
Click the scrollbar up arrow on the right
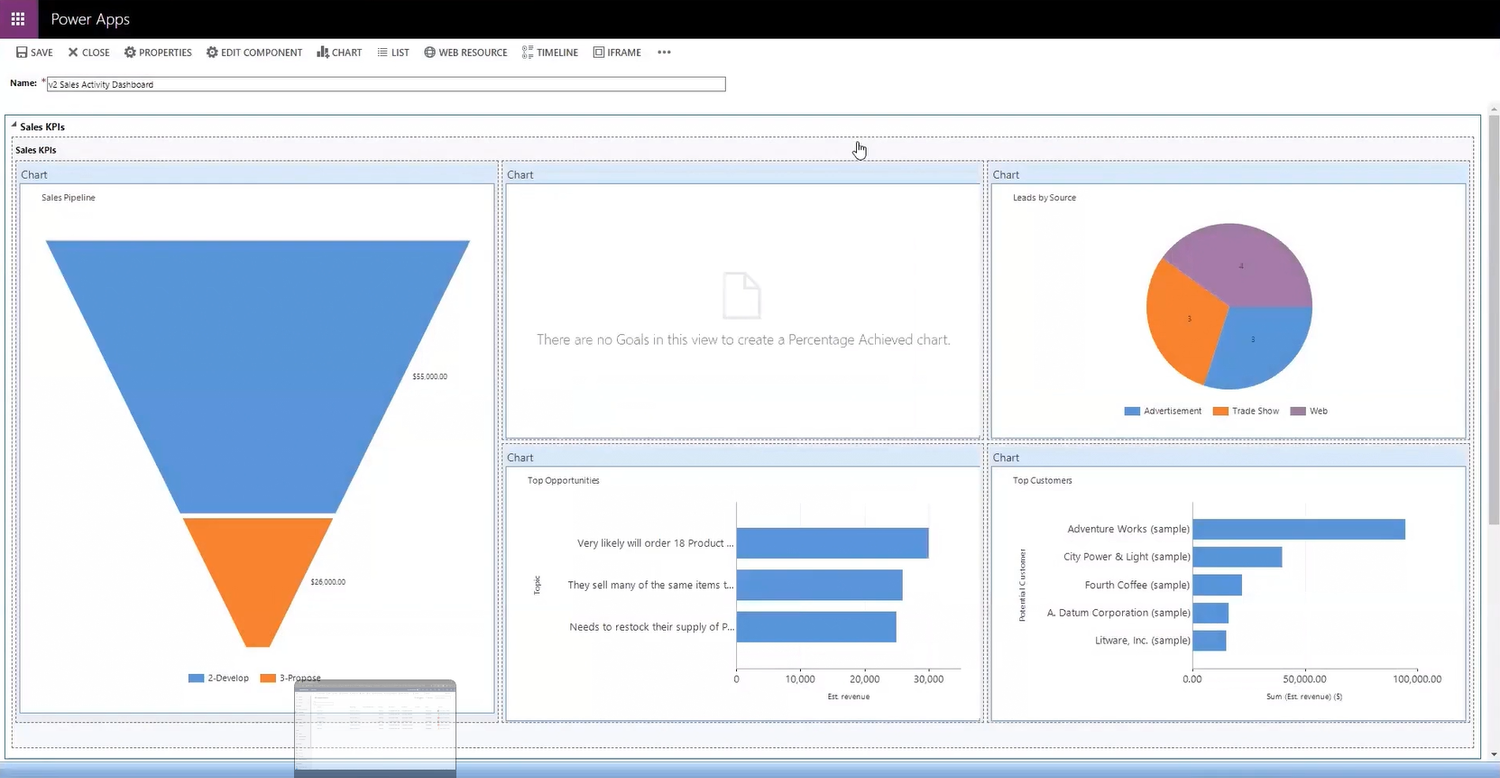click(x=1493, y=108)
